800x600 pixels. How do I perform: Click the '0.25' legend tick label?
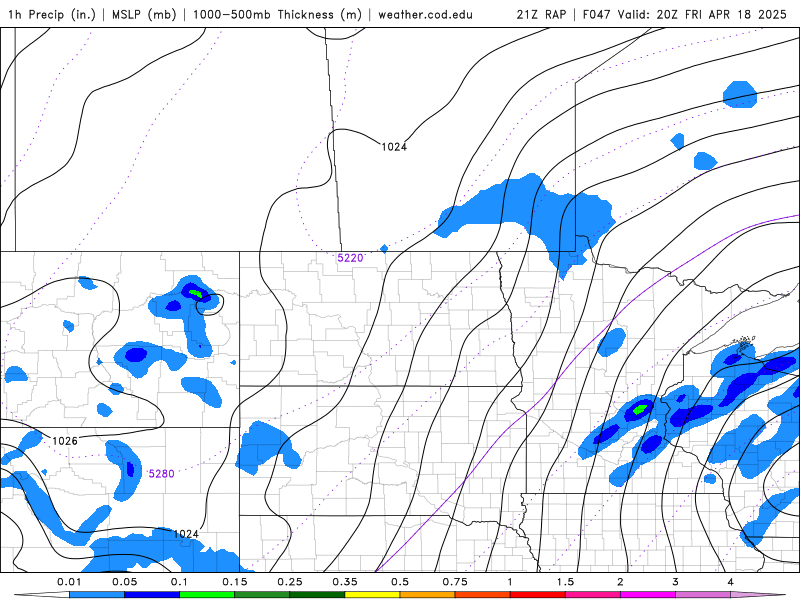[x=290, y=582]
